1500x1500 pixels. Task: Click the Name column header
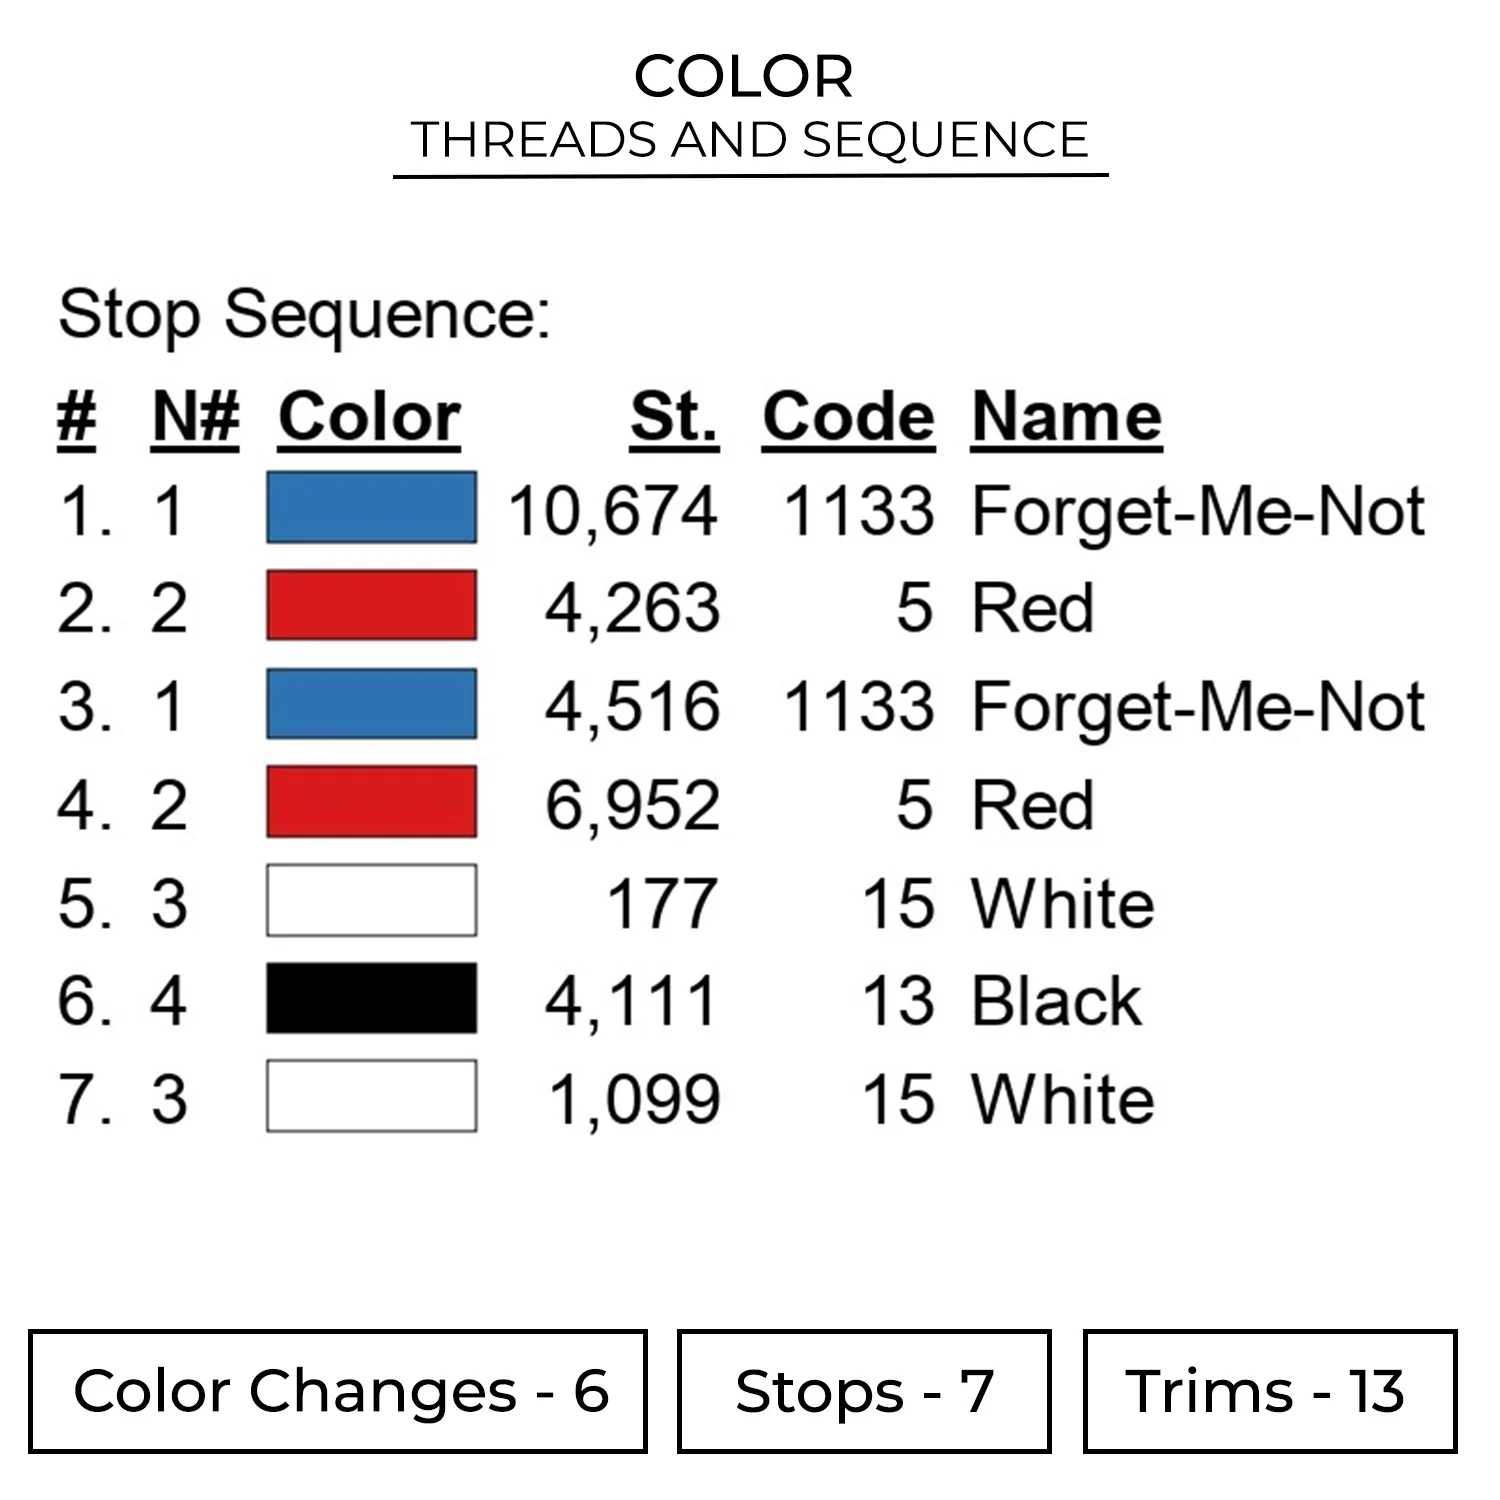(1066, 417)
